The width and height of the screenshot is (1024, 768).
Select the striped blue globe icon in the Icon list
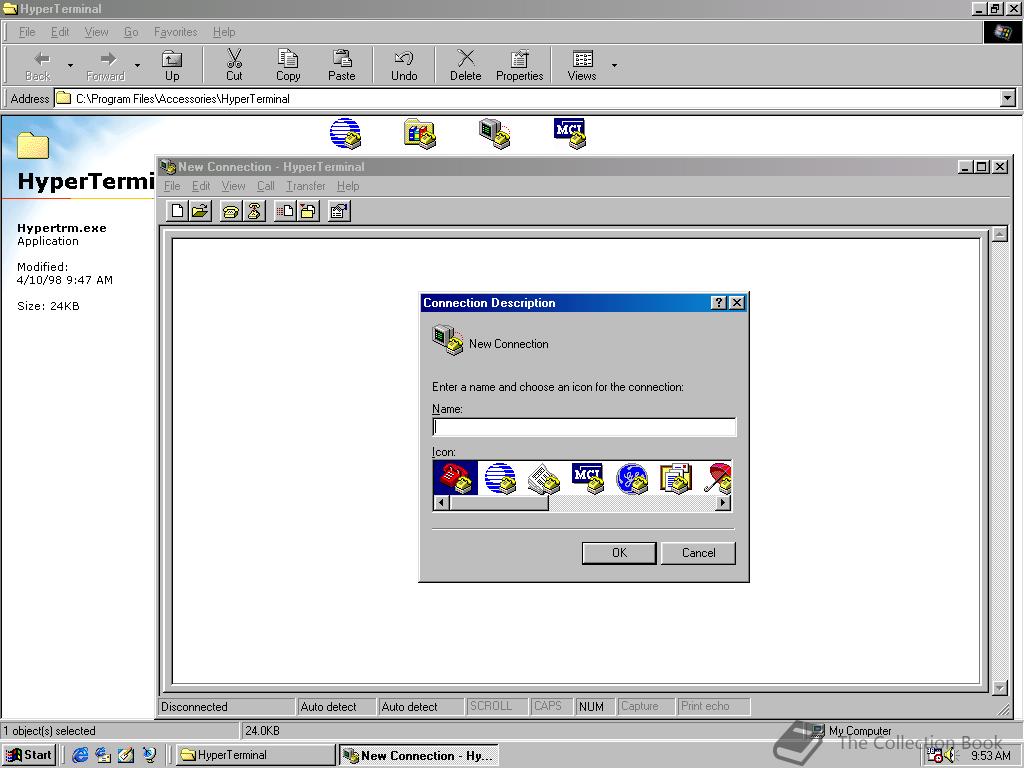coord(501,478)
